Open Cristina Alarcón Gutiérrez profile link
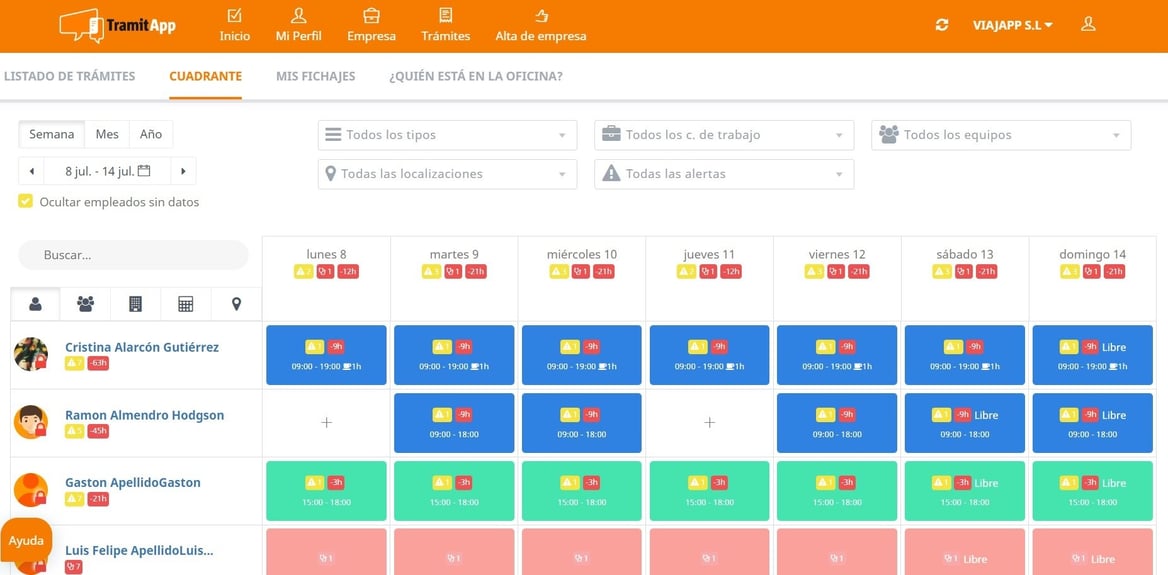1168x575 pixels. click(x=142, y=347)
